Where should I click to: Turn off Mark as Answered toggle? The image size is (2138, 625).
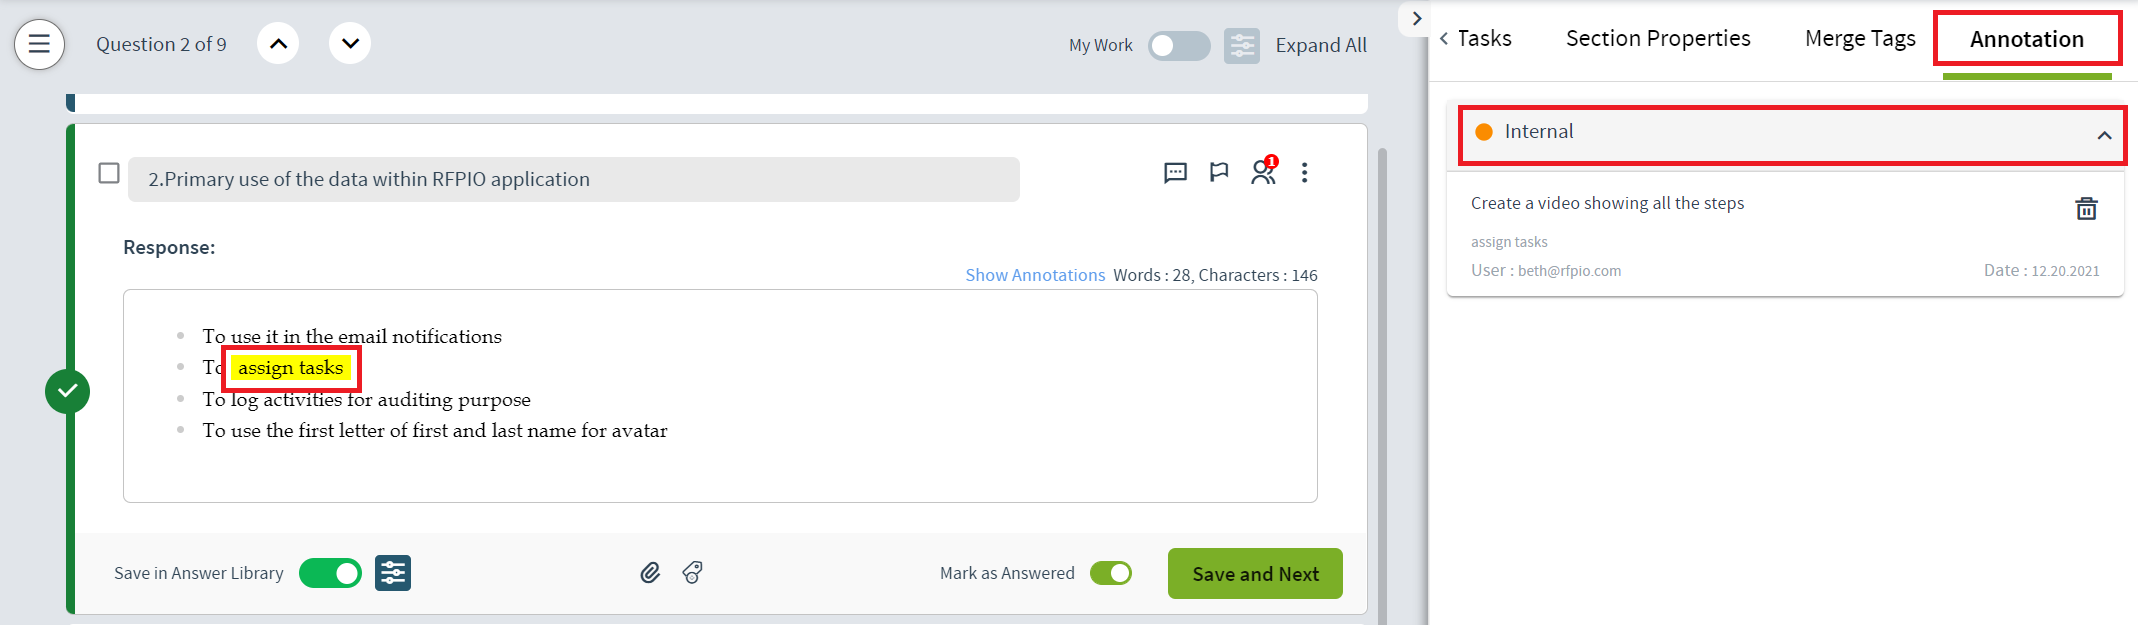click(1111, 573)
